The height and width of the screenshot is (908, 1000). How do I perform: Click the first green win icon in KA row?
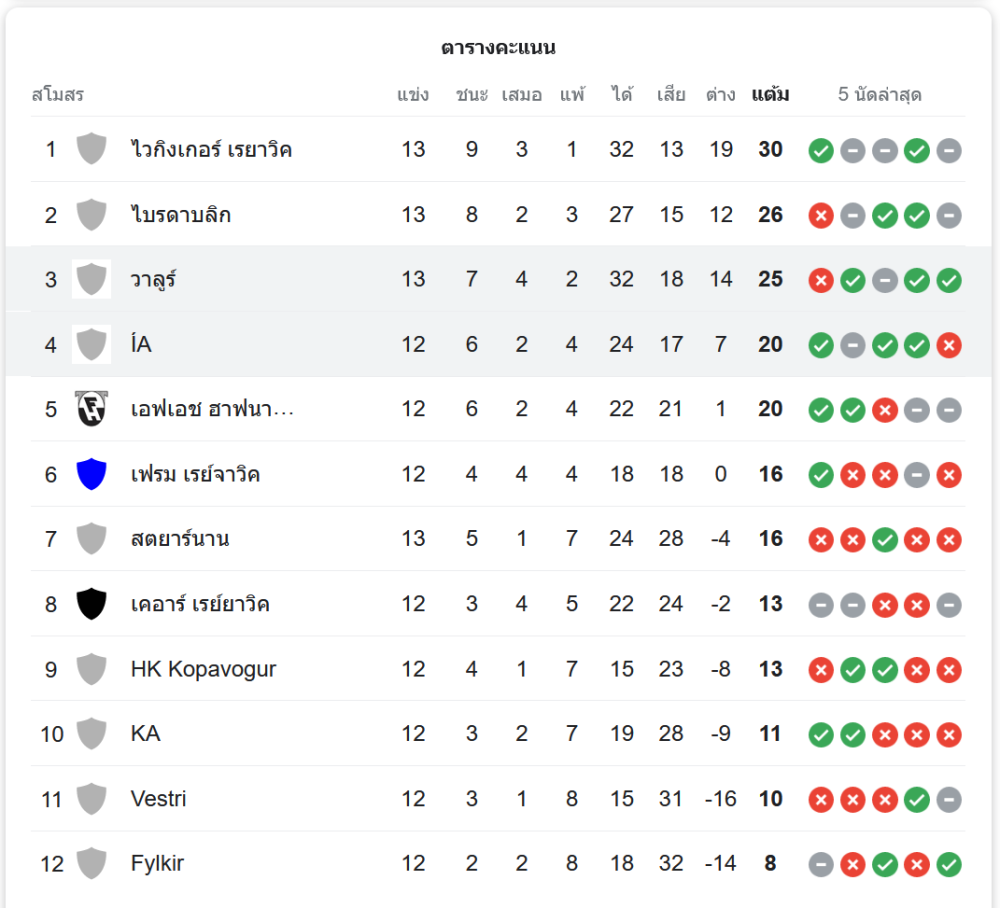pyautogui.click(x=821, y=734)
